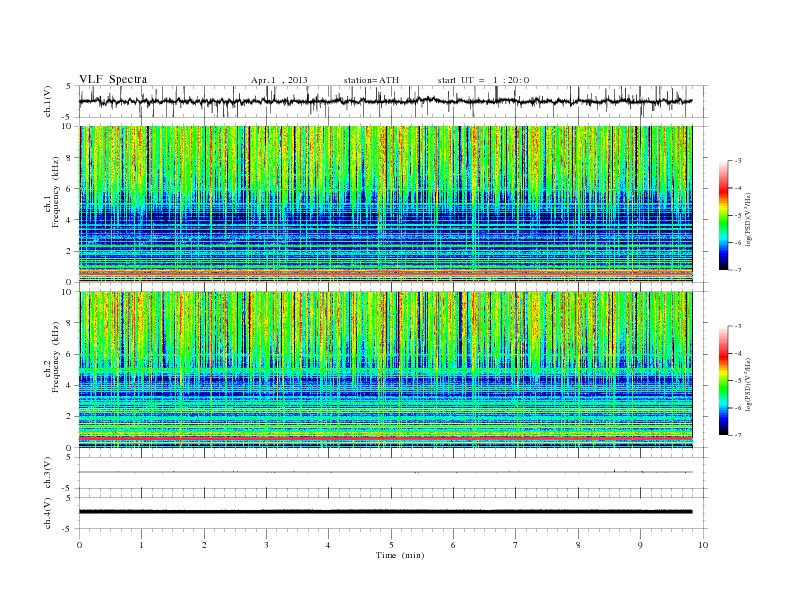Click time axis tick label "5"

tap(391, 545)
